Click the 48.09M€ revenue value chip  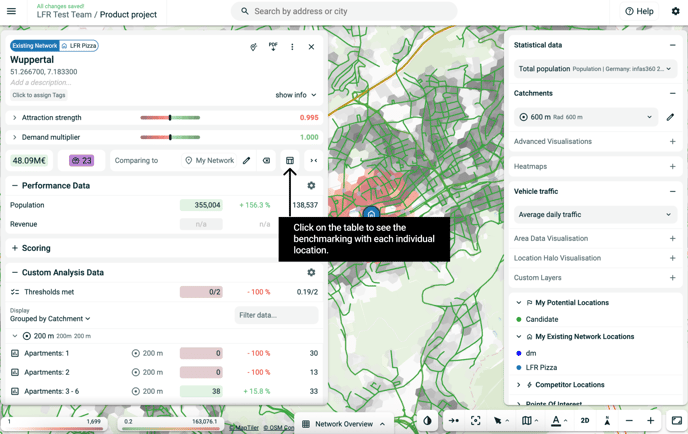29,161
